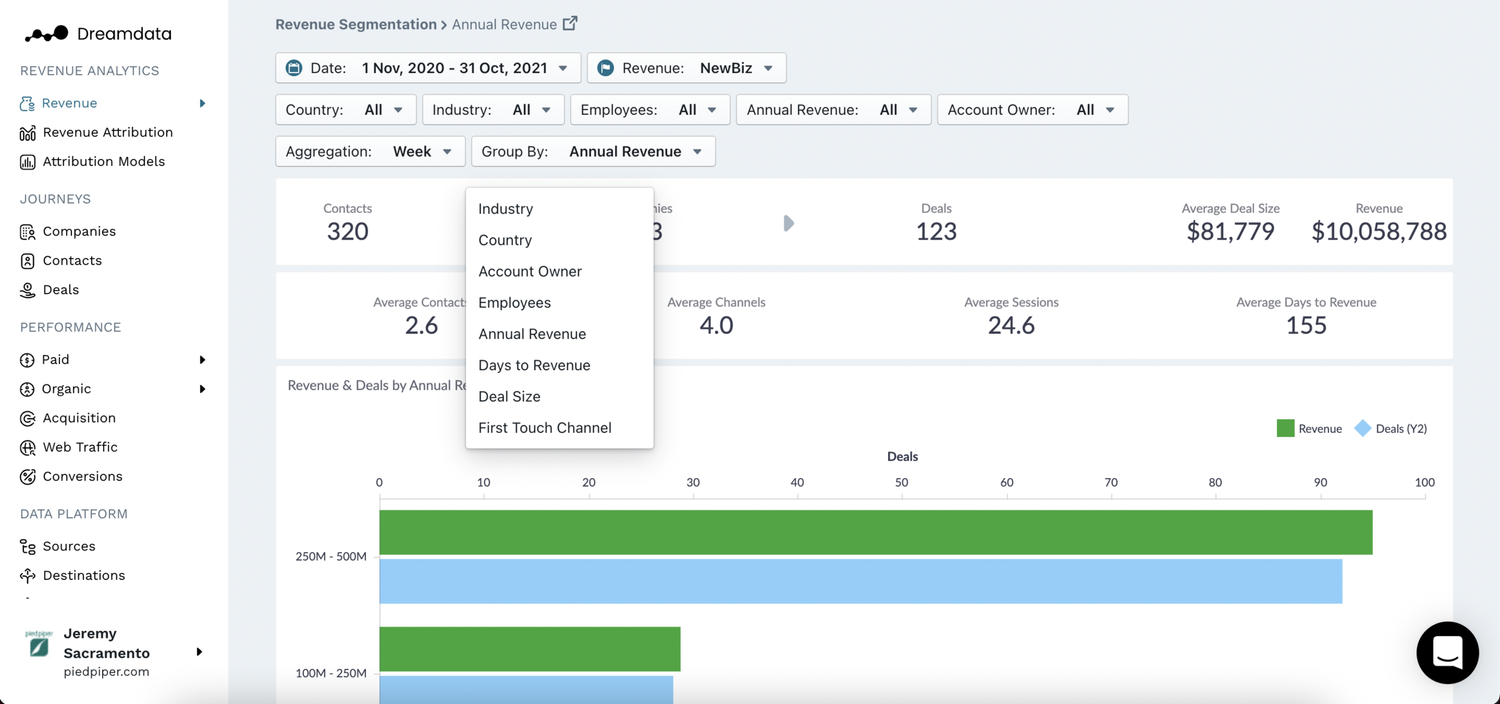Viewport: 1500px width, 704px height.
Task: Click the Organic icon in sidebar
Action: [27, 388]
